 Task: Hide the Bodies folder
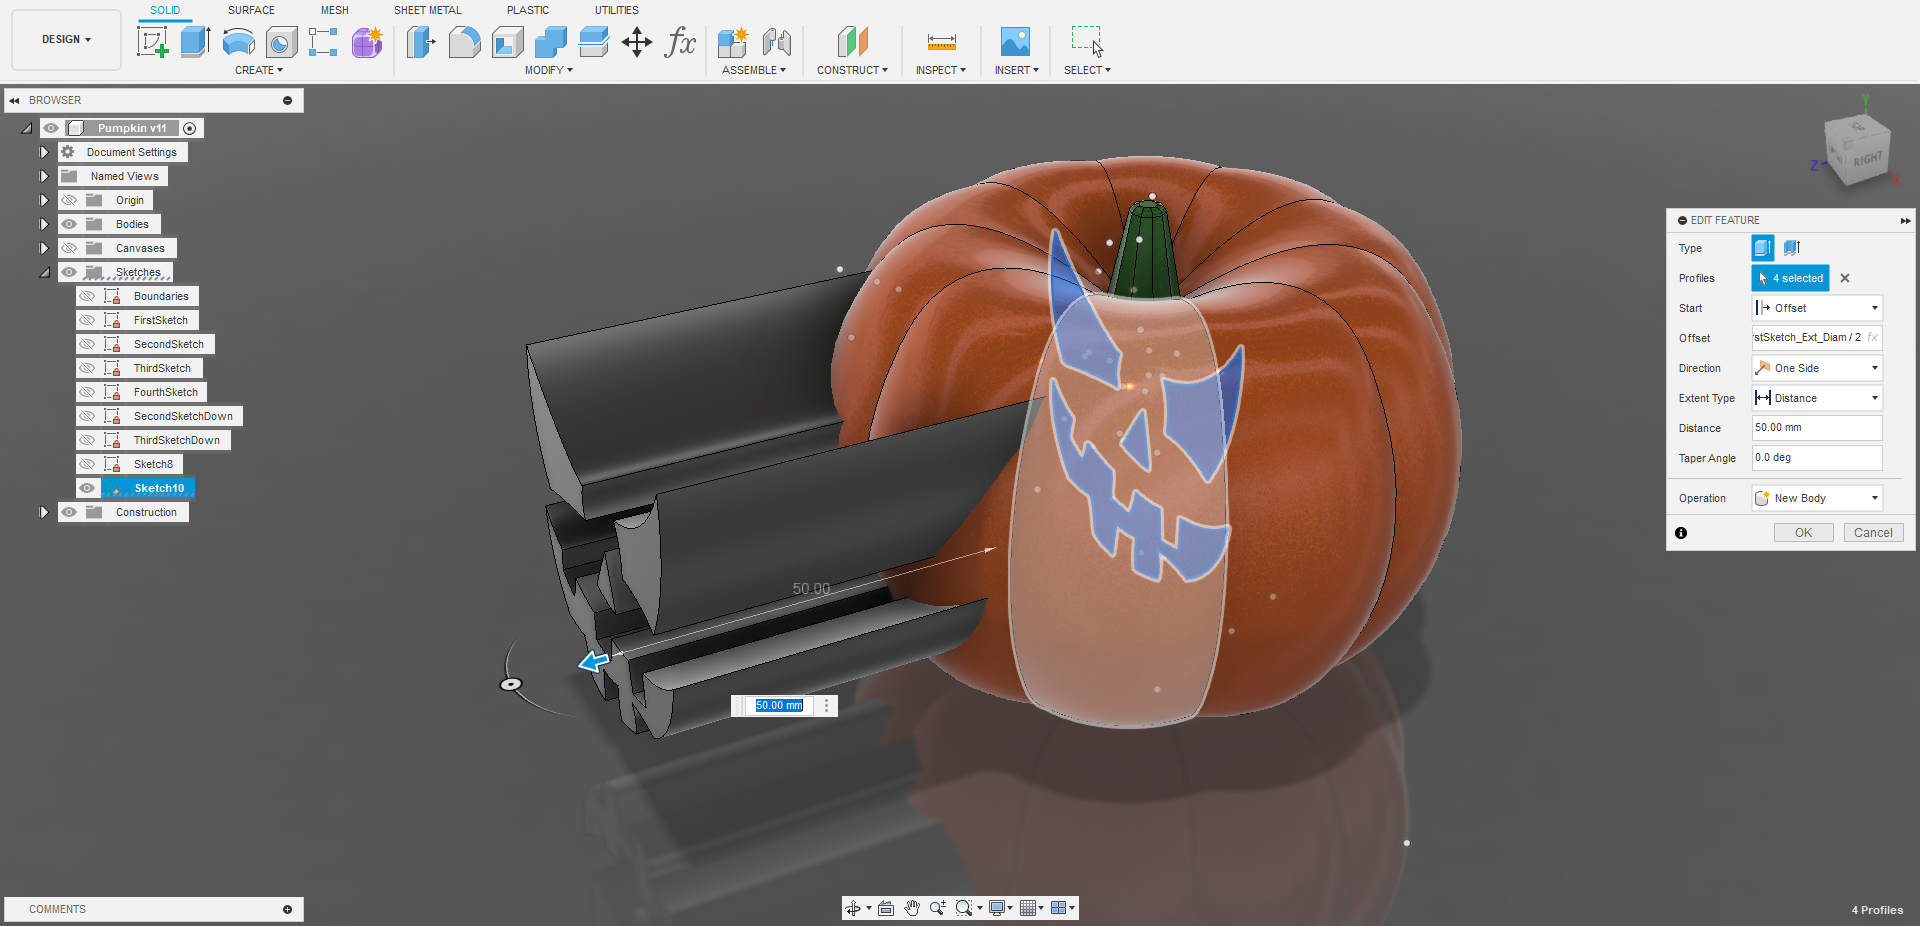69,224
